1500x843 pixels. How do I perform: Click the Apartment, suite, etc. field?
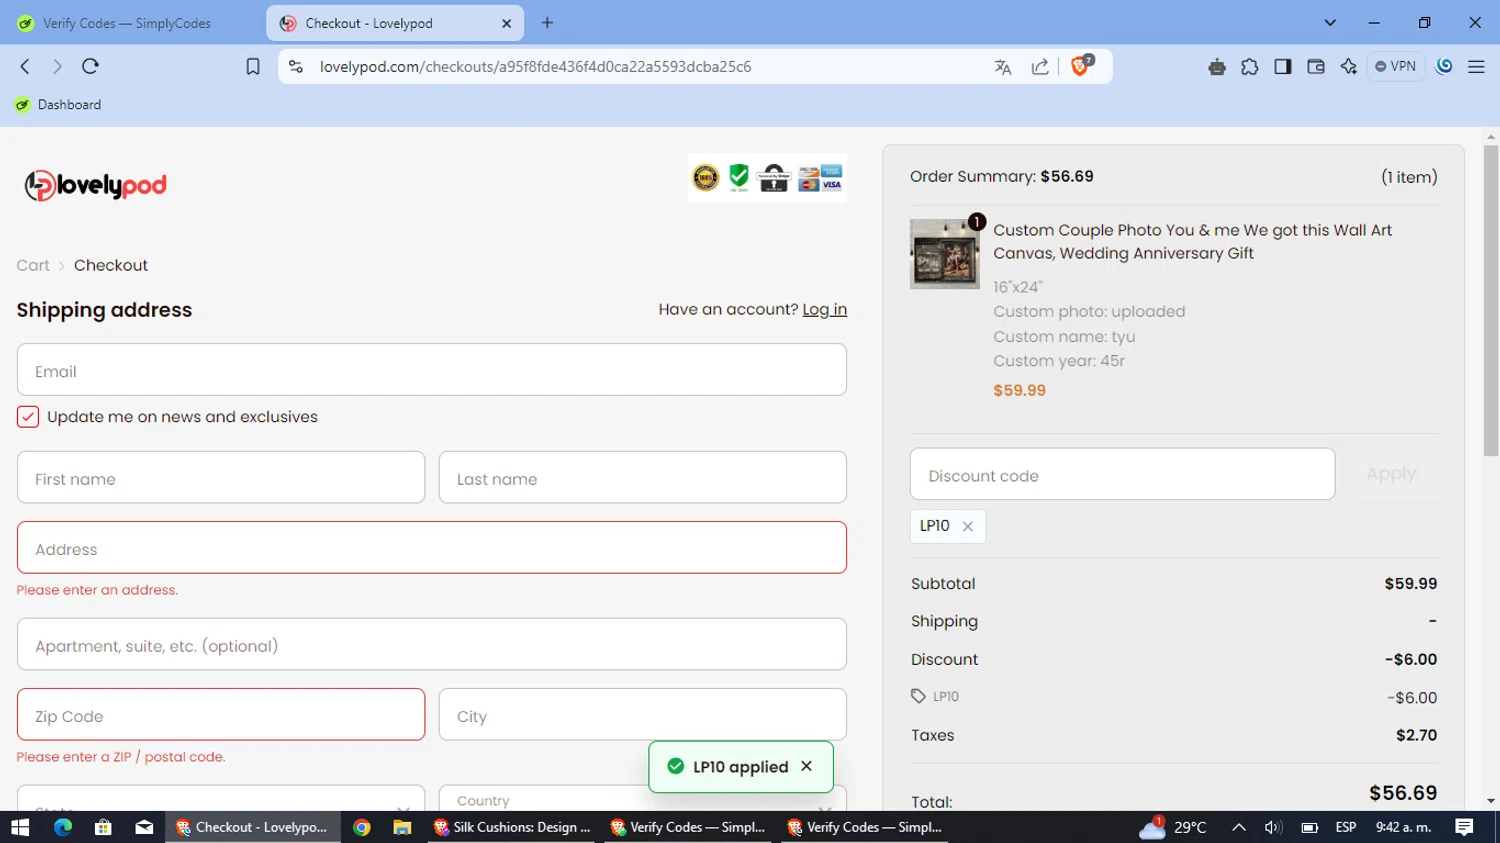point(432,645)
